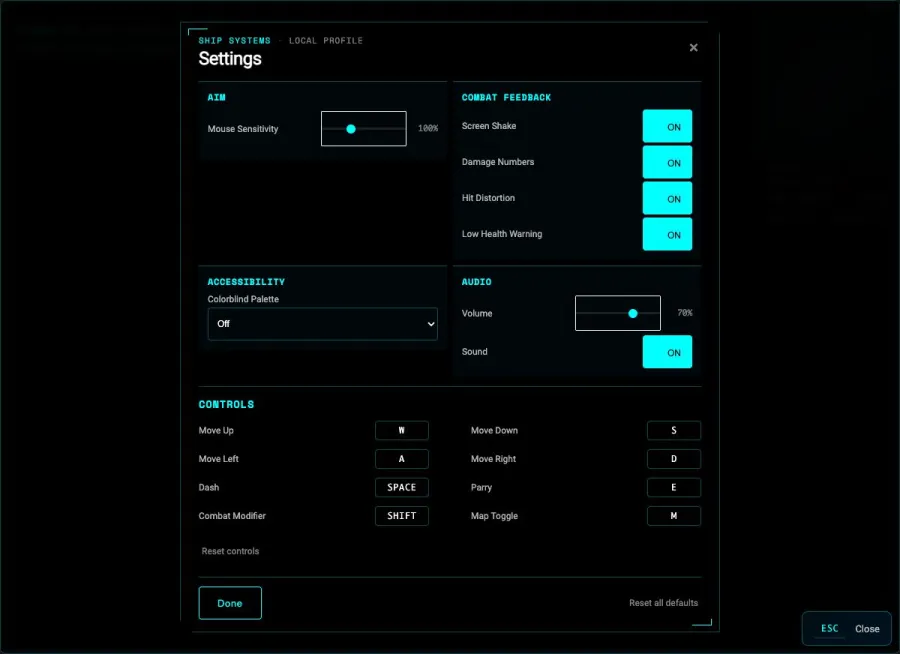Click the Mouse Sensitivity label
Screen dimensions: 900x654
coord(243,129)
